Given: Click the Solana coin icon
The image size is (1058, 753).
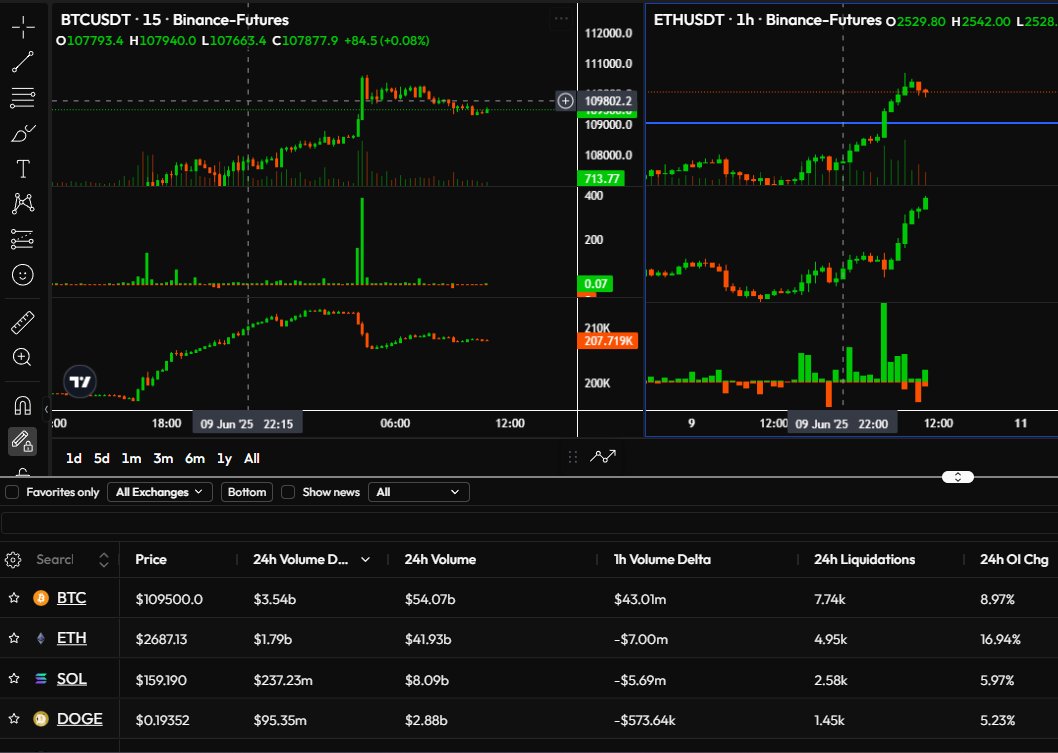Looking at the screenshot, I should pos(40,679).
